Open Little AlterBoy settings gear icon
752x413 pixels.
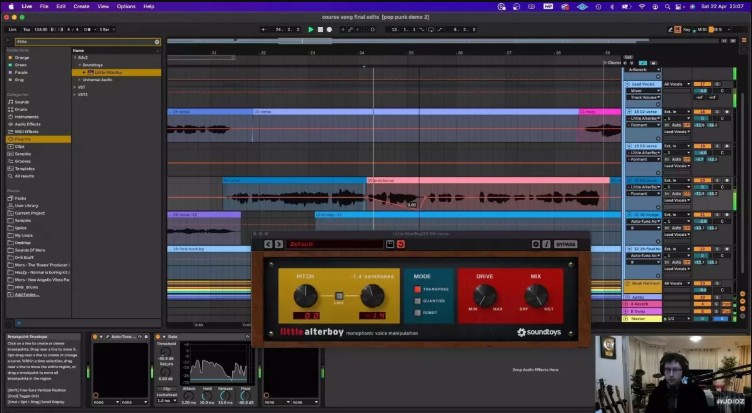(536, 244)
